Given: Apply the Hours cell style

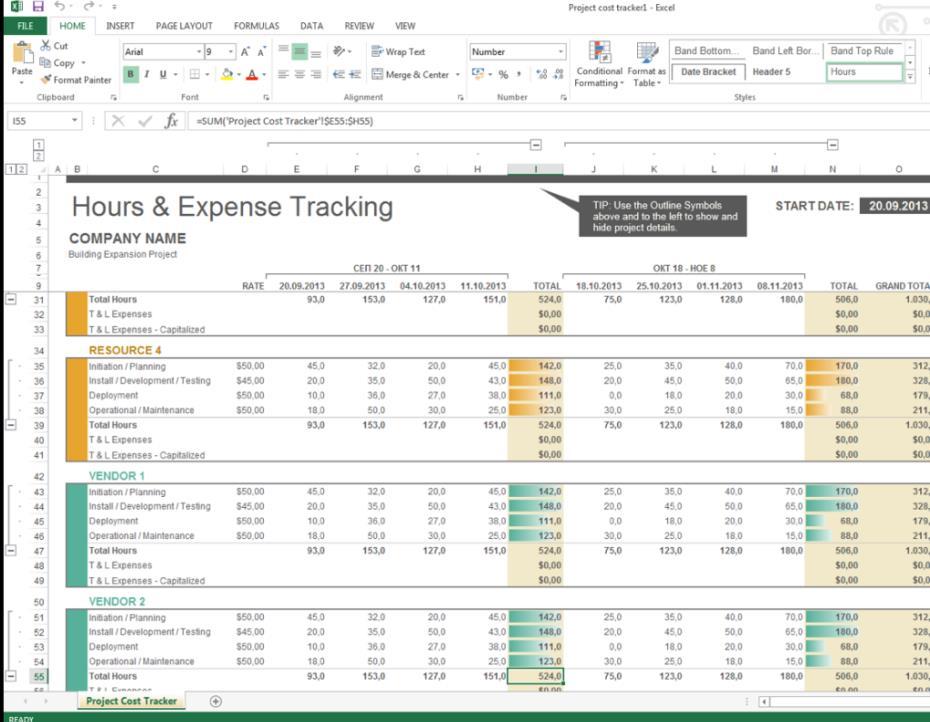Looking at the screenshot, I should pyautogui.click(x=864, y=72).
